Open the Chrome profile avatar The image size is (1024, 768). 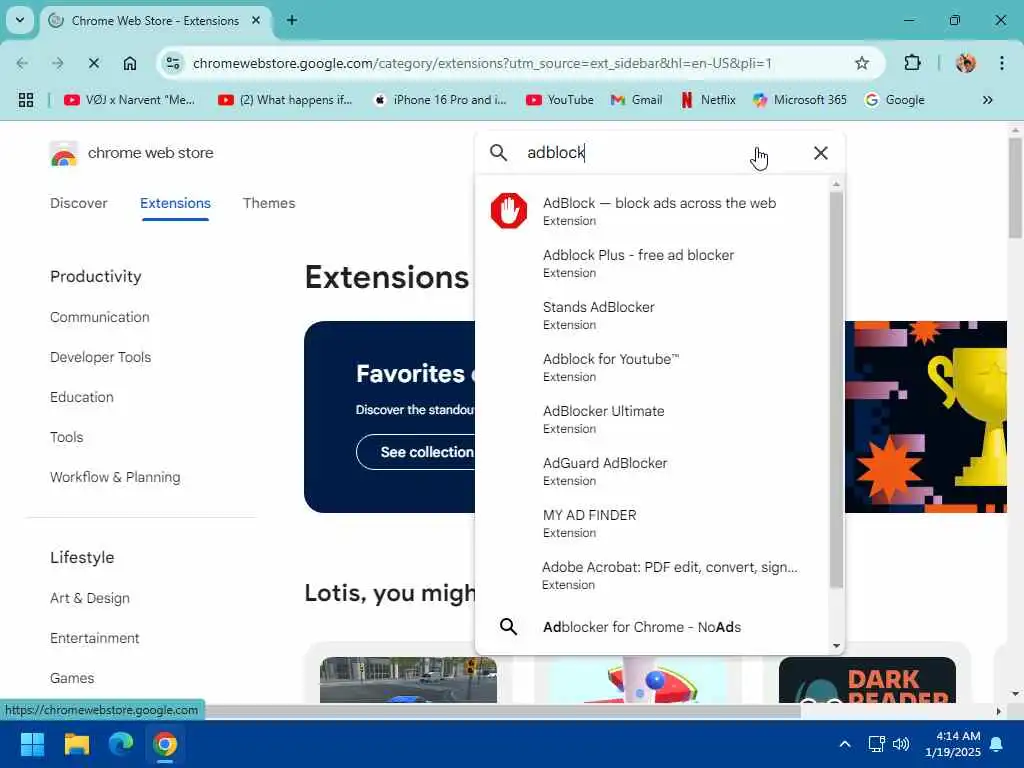click(966, 63)
